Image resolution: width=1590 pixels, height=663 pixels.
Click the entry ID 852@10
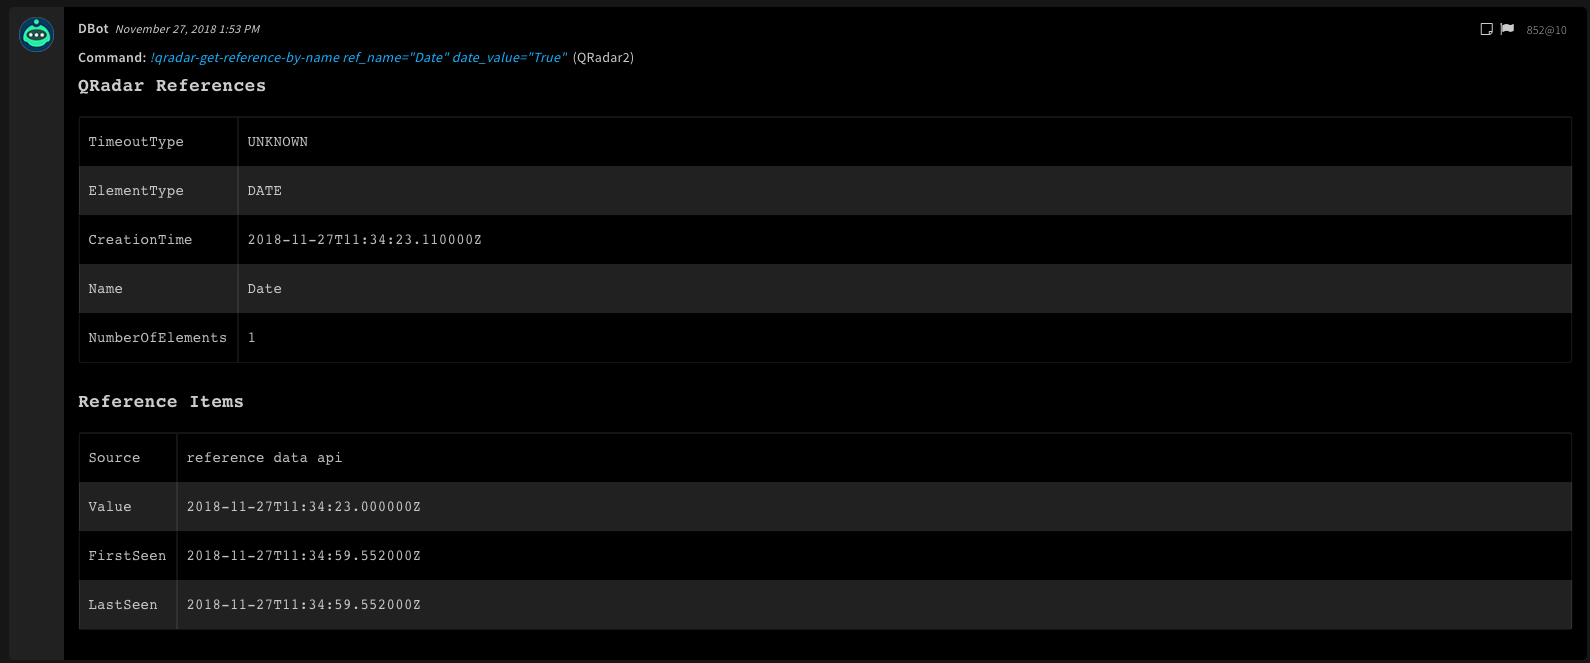(x=1546, y=30)
